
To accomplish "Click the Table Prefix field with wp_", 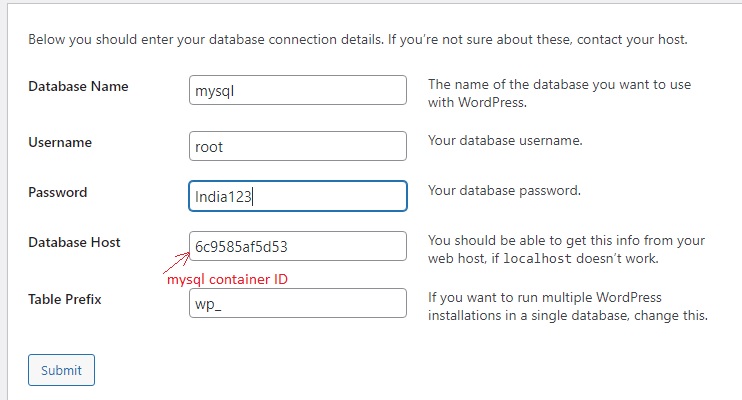I will (297, 303).
